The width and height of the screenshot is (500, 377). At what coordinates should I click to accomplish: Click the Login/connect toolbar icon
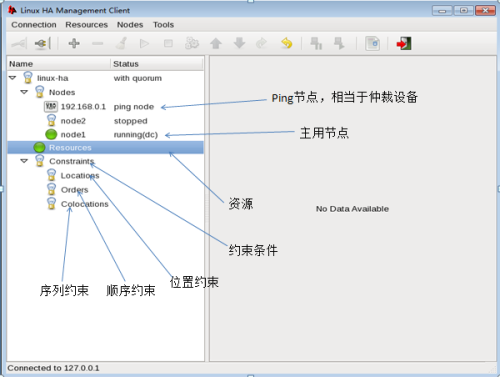[x=19, y=43]
